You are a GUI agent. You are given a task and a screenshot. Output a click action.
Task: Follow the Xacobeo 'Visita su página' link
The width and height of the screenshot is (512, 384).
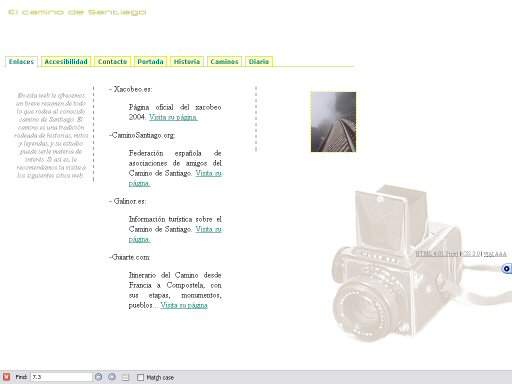[x=173, y=117]
